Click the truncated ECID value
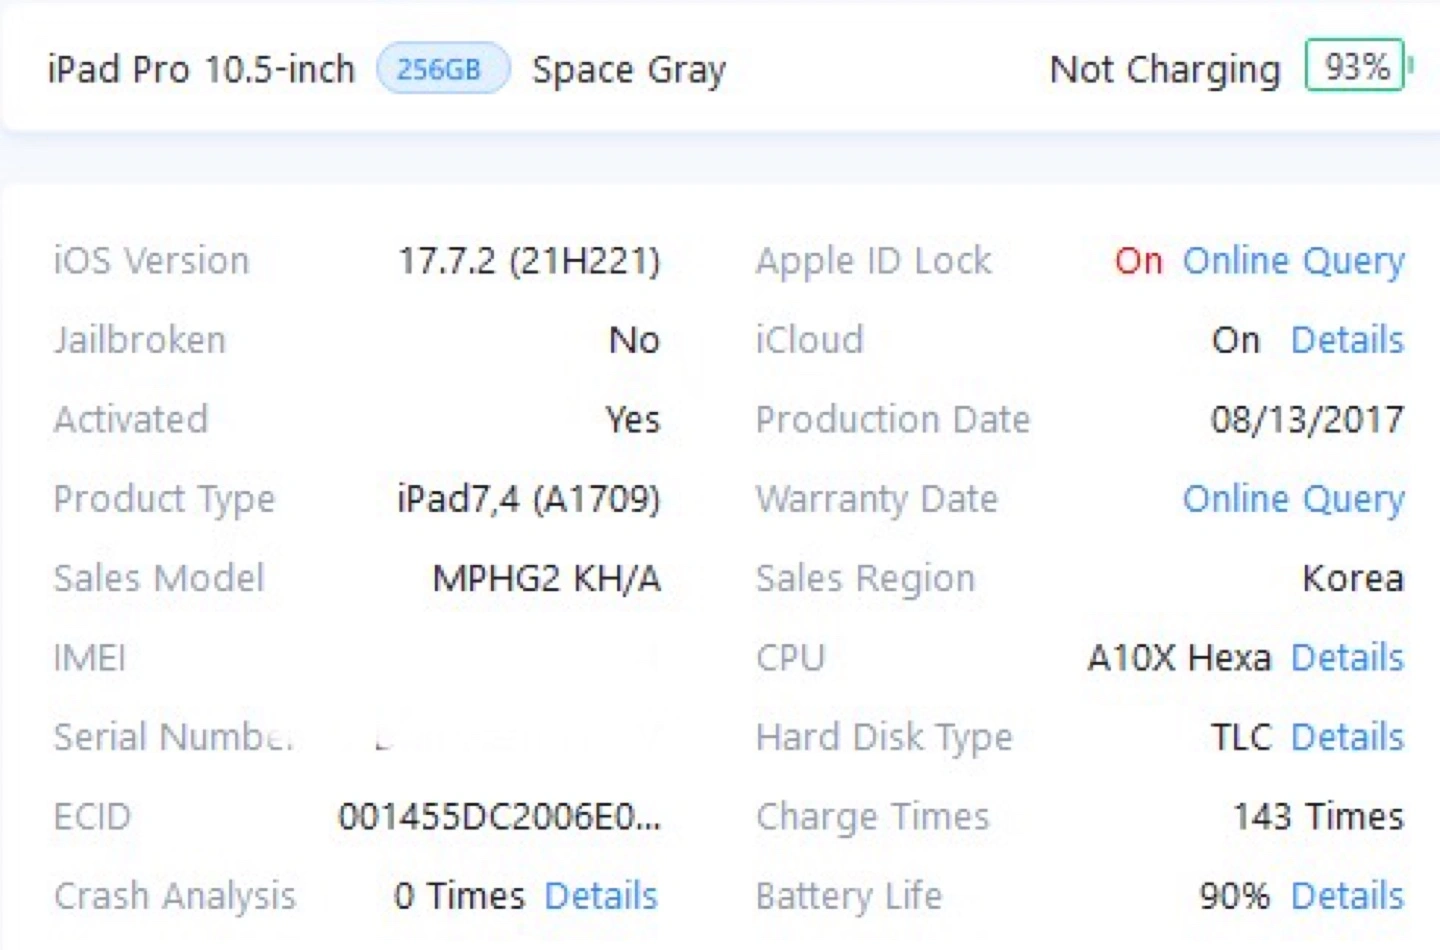1440x950 pixels. click(499, 817)
